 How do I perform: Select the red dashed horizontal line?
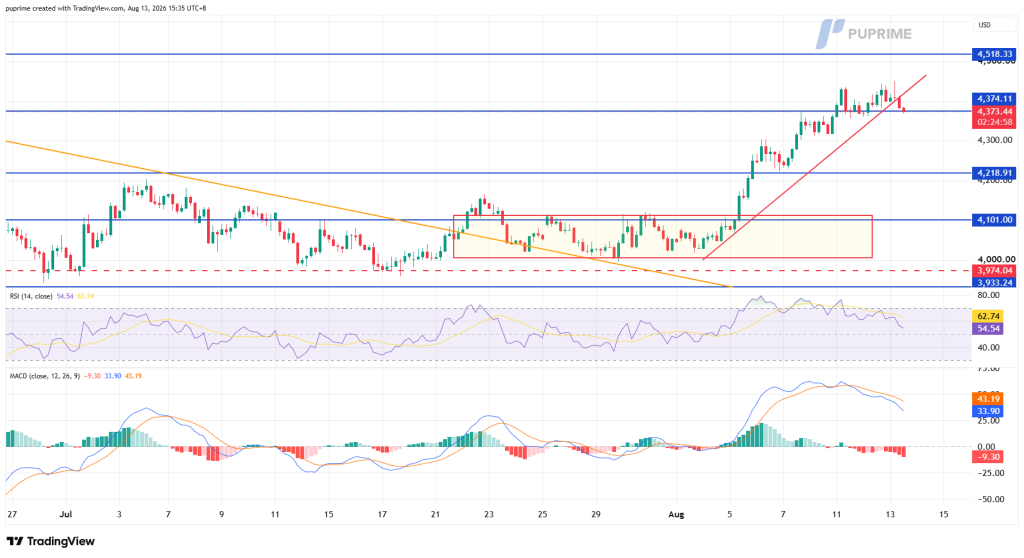487,271
